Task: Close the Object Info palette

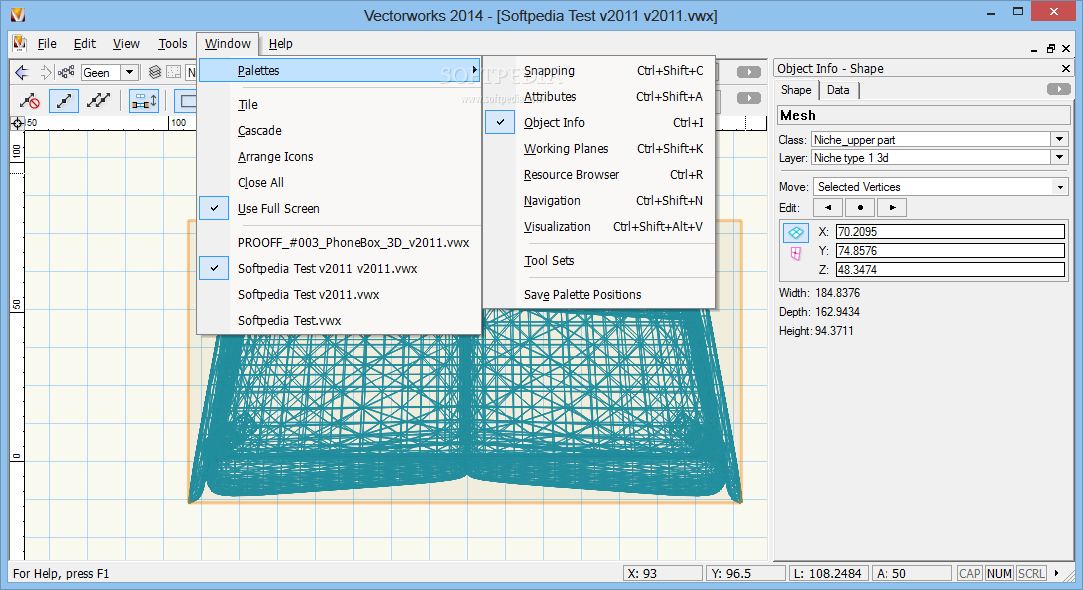Action: (1066, 68)
